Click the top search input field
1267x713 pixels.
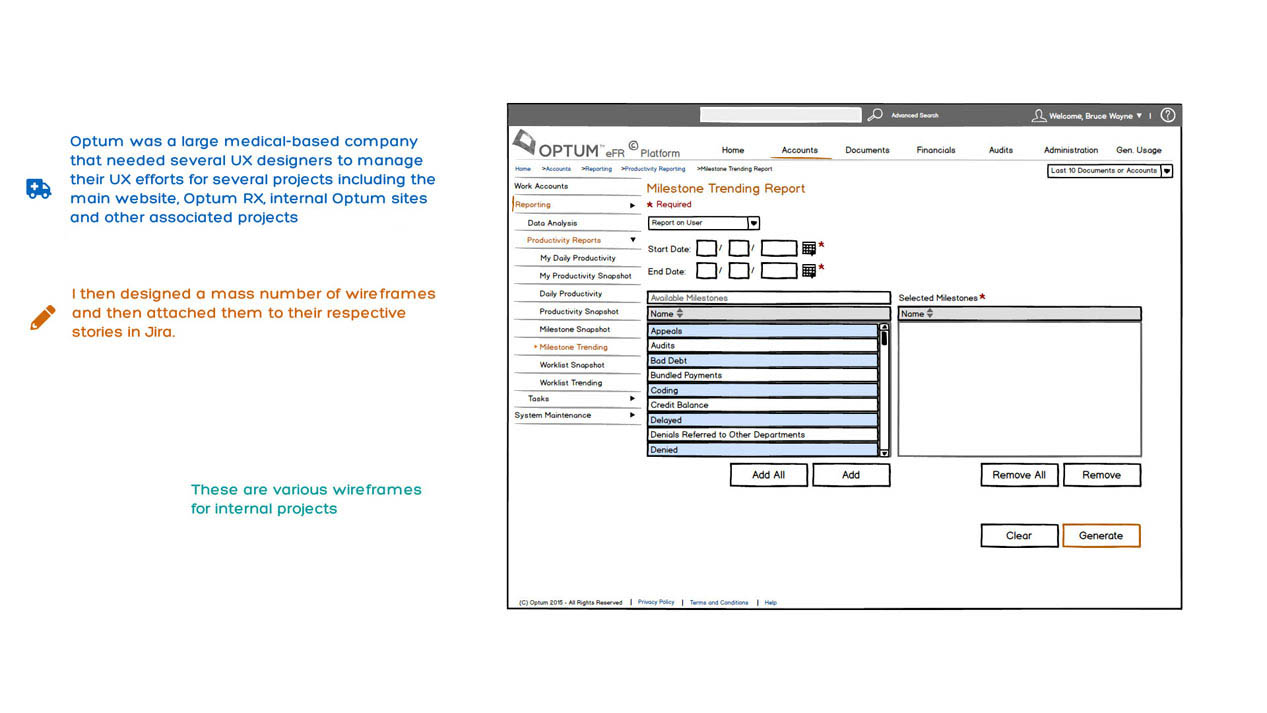pyautogui.click(x=780, y=115)
